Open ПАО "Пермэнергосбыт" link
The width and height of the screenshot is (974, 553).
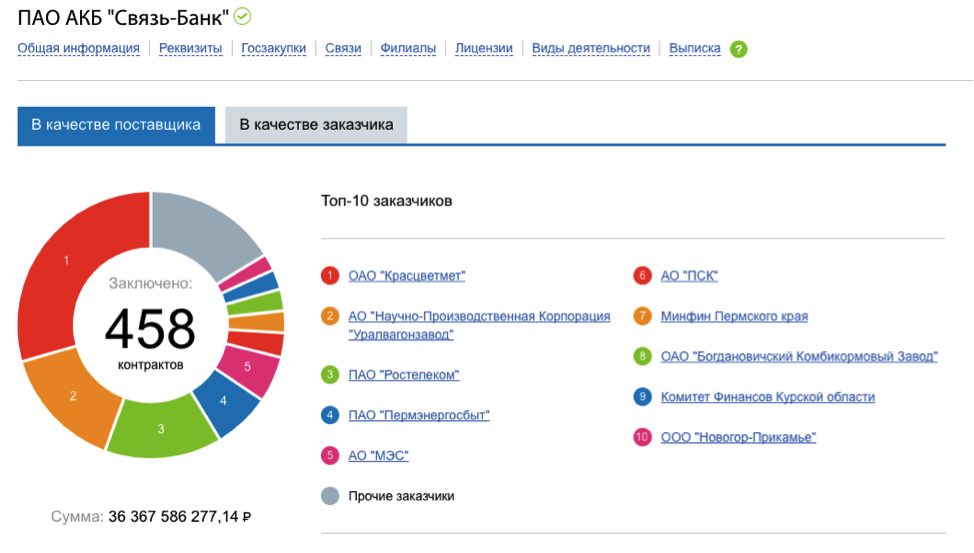point(419,416)
